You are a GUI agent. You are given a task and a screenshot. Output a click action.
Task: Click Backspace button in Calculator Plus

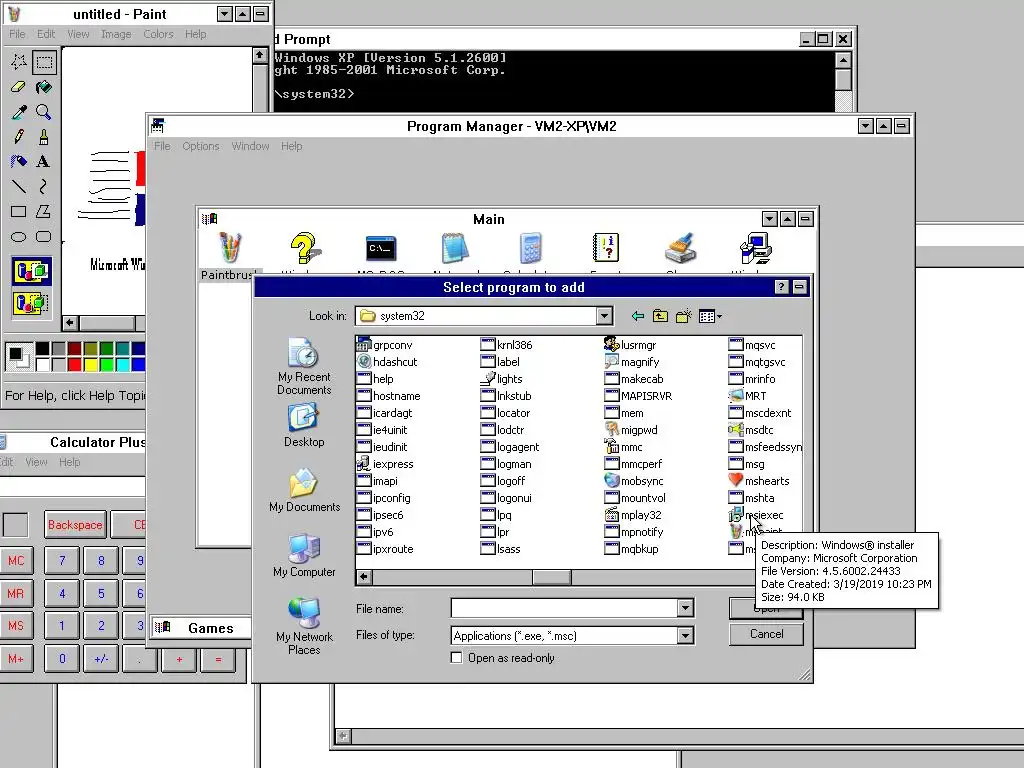pyautogui.click(x=75, y=525)
